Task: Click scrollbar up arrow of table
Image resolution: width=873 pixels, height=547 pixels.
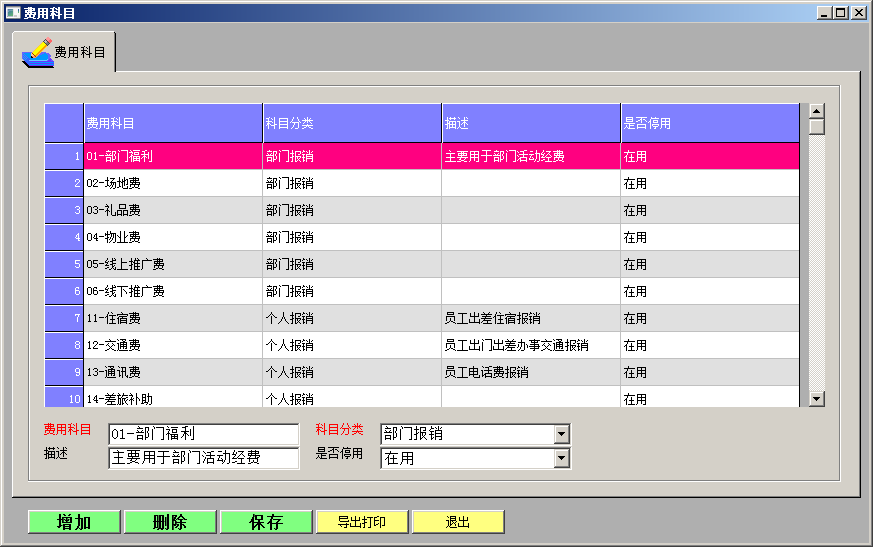Action: pos(817,111)
